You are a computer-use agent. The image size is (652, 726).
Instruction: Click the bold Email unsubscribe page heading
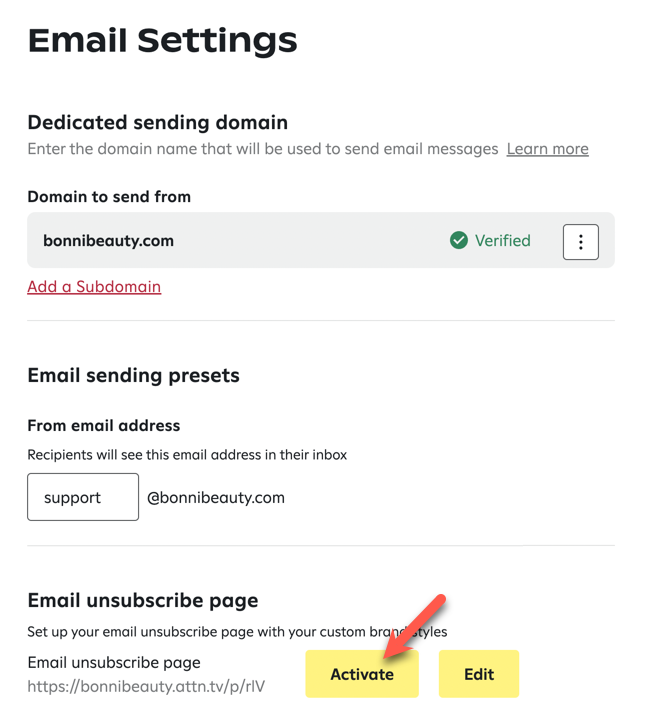click(143, 601)
